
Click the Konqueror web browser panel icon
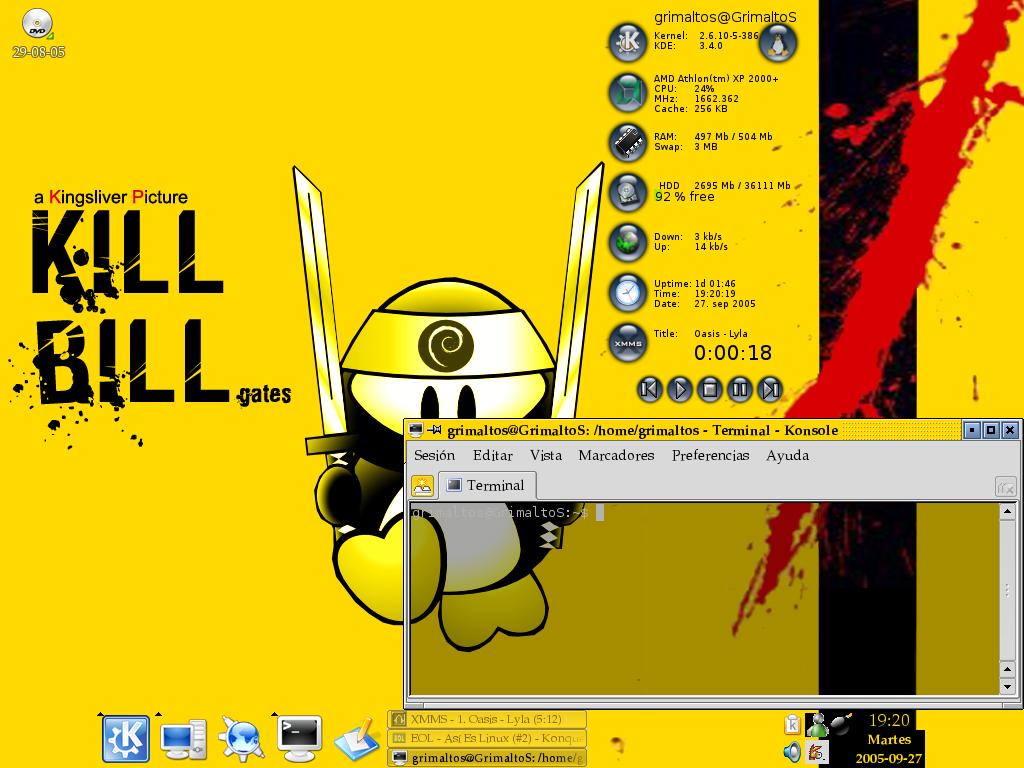(x=241, y=739)
